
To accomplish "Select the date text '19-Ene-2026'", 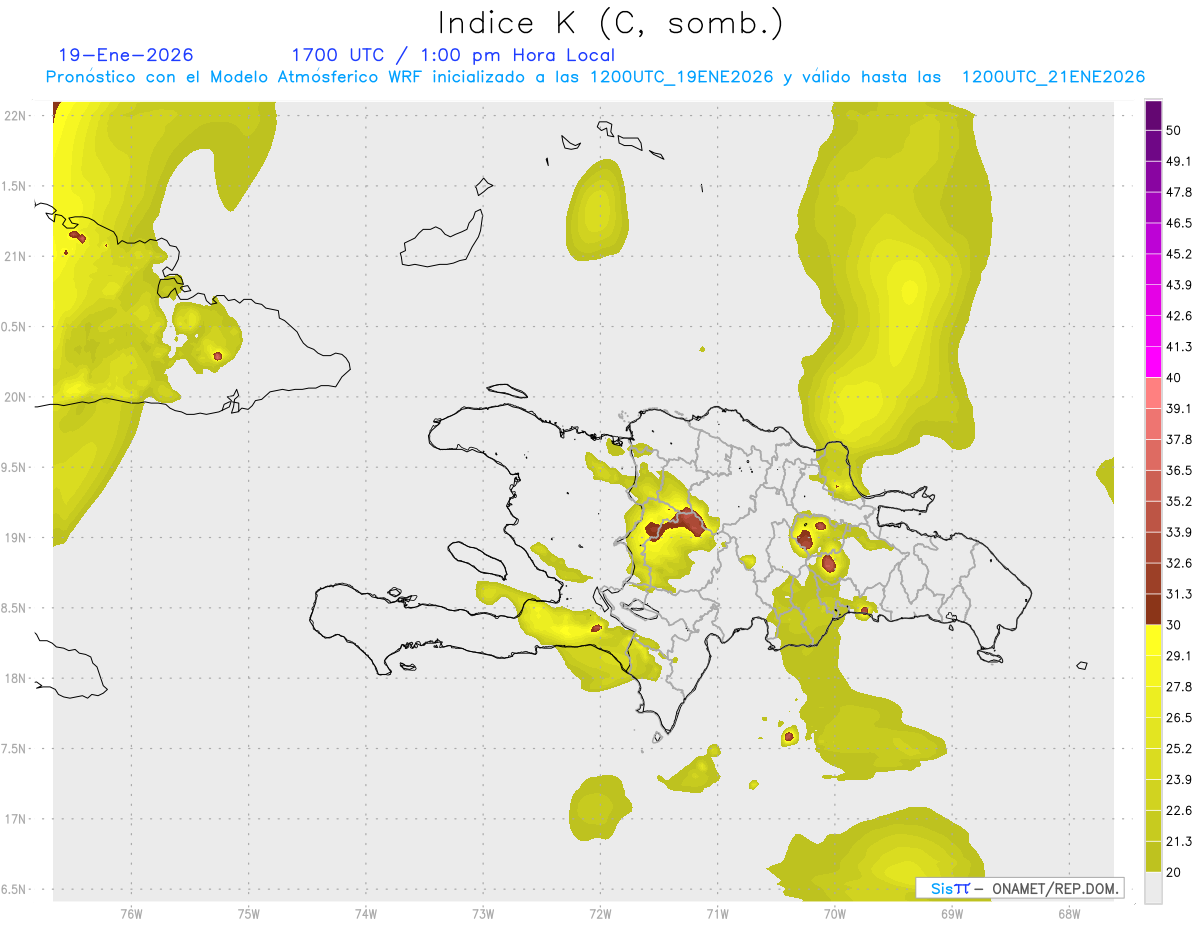I will coord(126,55).
